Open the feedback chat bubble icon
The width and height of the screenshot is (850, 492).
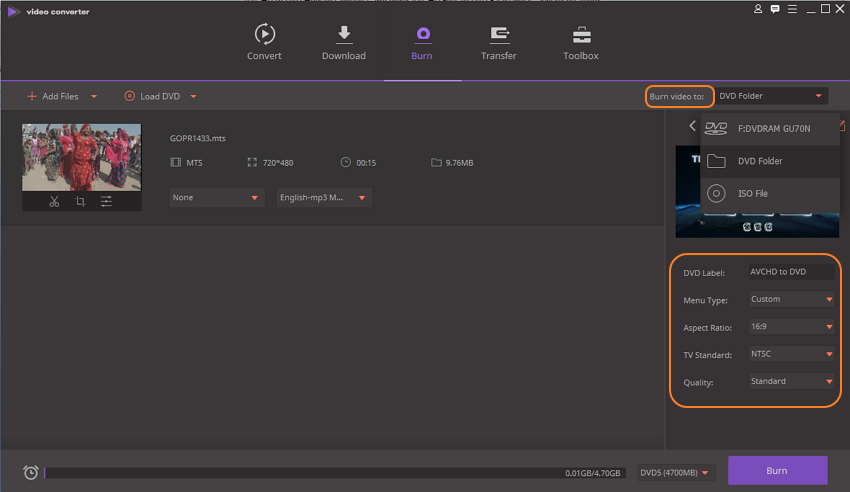(775, 9)
